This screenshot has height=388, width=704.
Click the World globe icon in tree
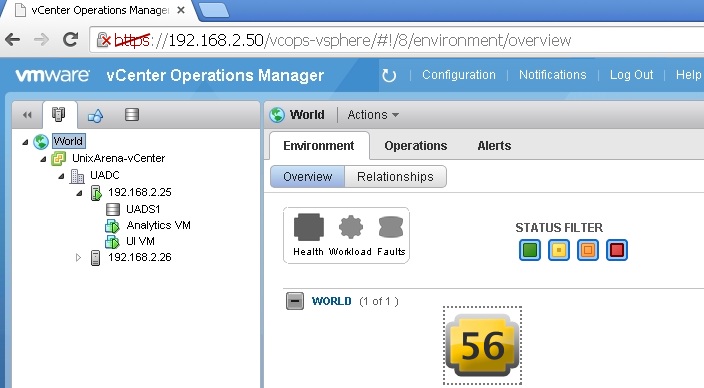click(41, 141)
